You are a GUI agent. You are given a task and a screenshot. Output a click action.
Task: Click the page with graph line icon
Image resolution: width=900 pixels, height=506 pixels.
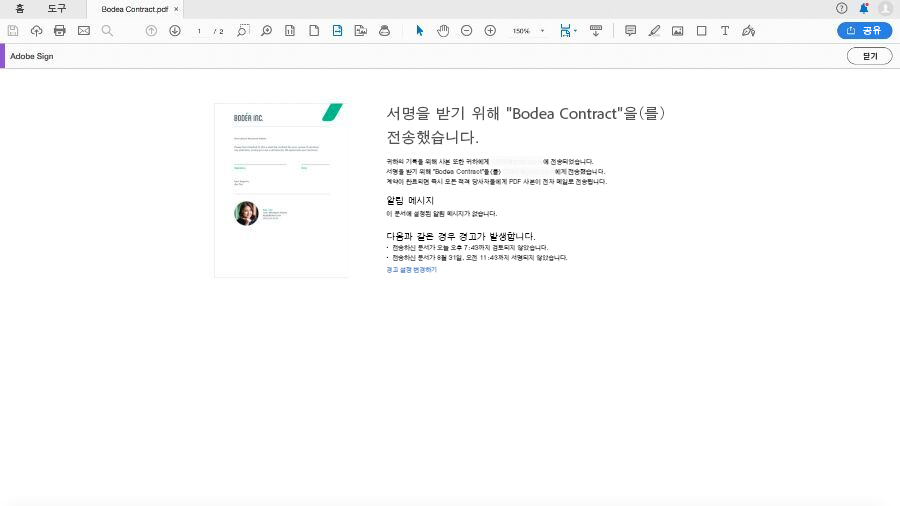(360, 31)
